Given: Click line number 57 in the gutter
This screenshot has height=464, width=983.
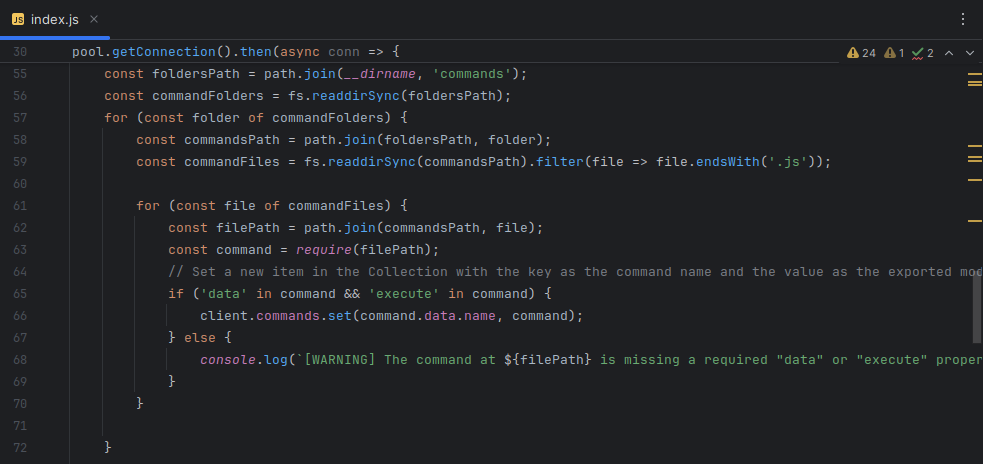Looking at the screenshot, I should pos(21,117).
